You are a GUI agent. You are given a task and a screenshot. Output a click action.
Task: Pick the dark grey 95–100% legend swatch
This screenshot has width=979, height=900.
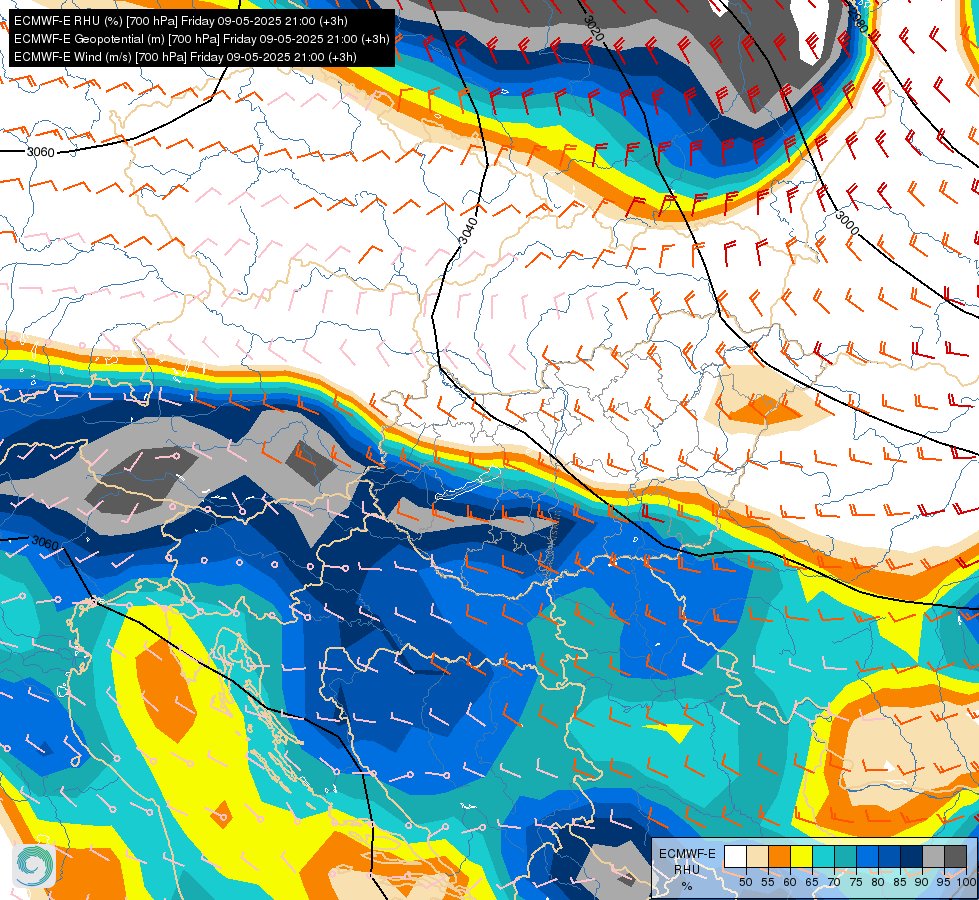[956, 856]
